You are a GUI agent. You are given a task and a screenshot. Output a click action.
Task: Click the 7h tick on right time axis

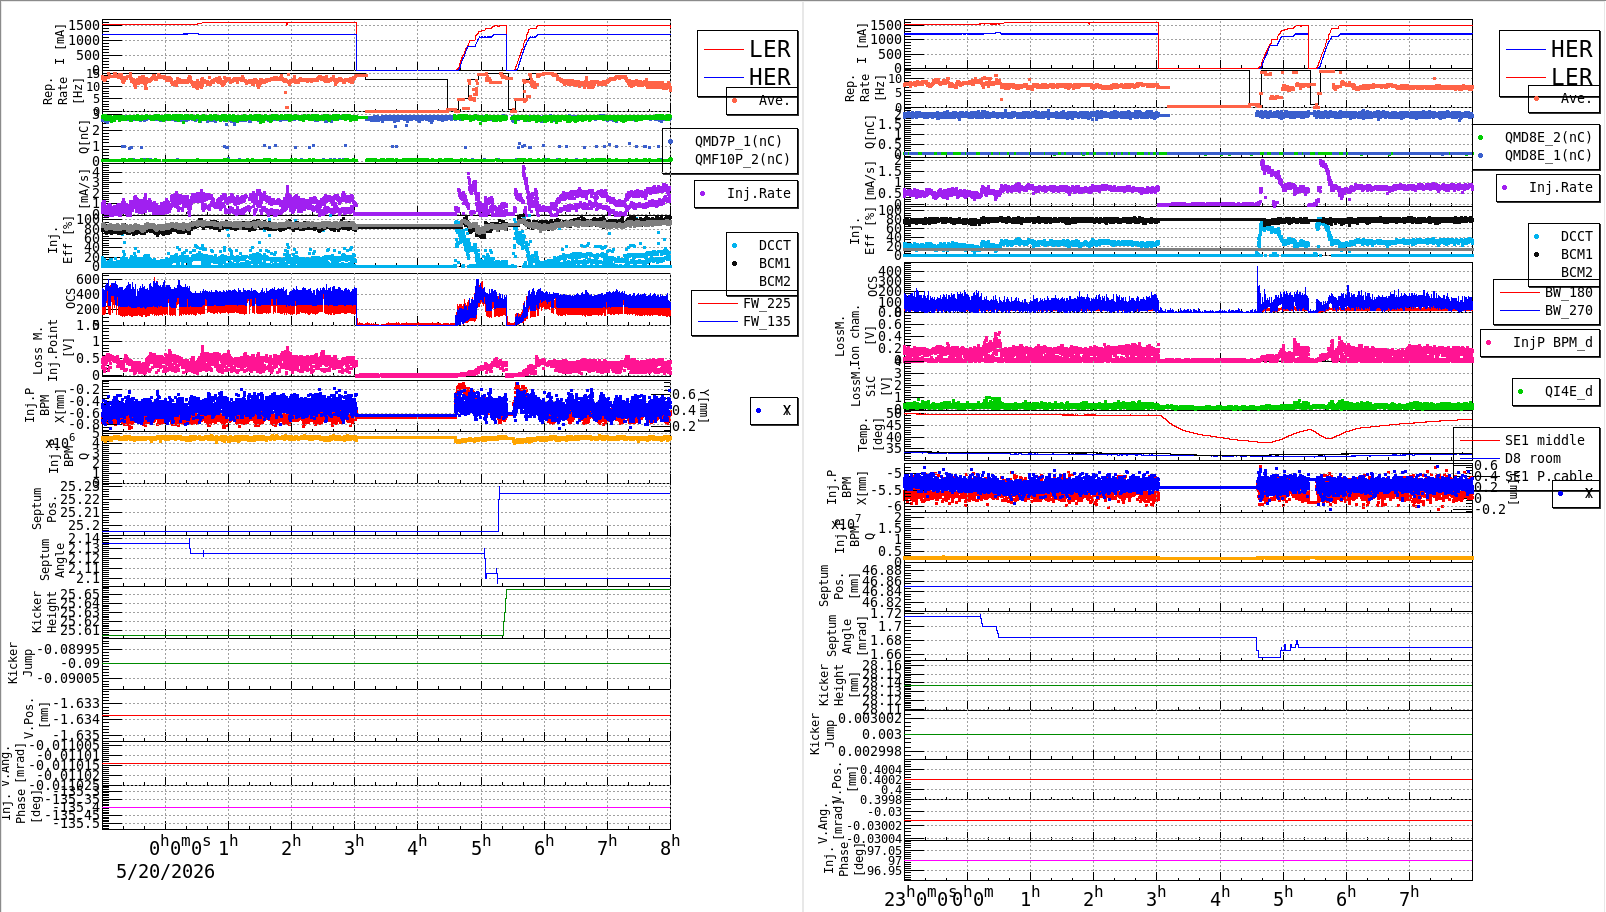click(x=1409, y=897)
